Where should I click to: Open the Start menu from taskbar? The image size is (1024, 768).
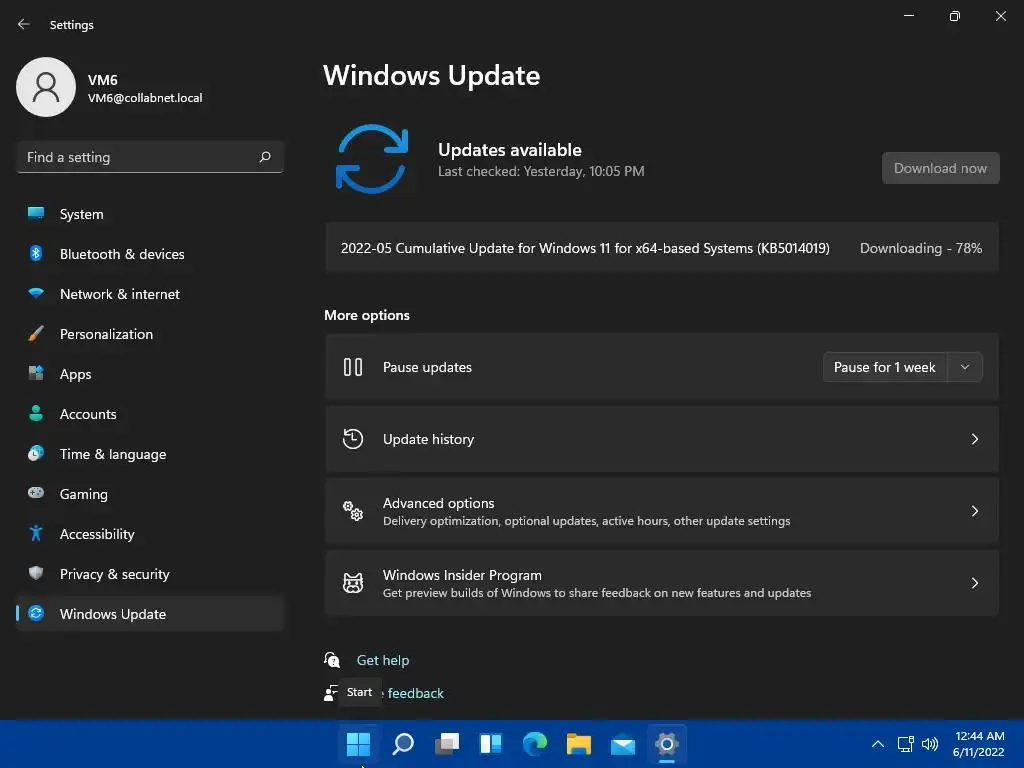coord(358,744)
